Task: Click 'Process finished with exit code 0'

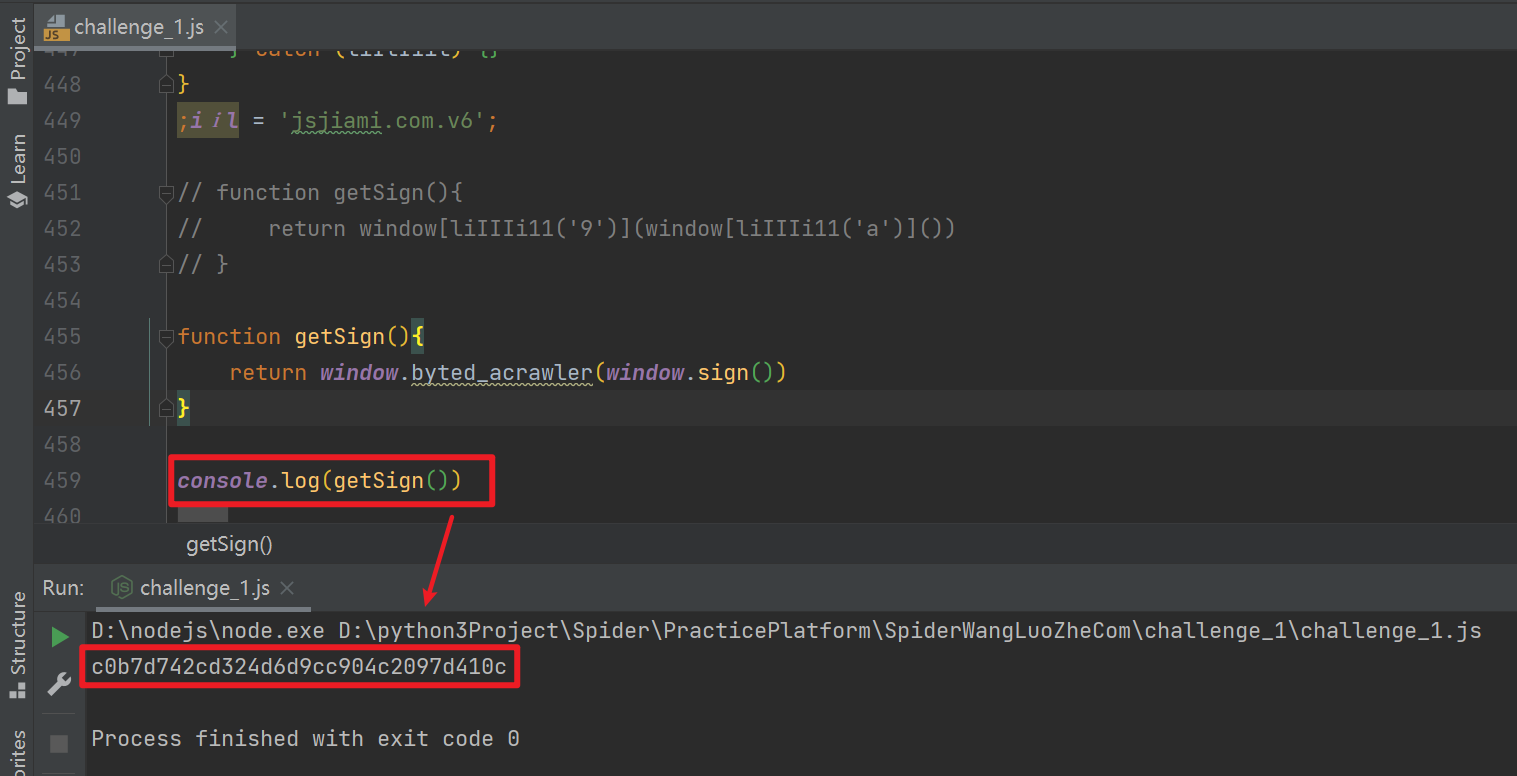Action: [305, 739]
